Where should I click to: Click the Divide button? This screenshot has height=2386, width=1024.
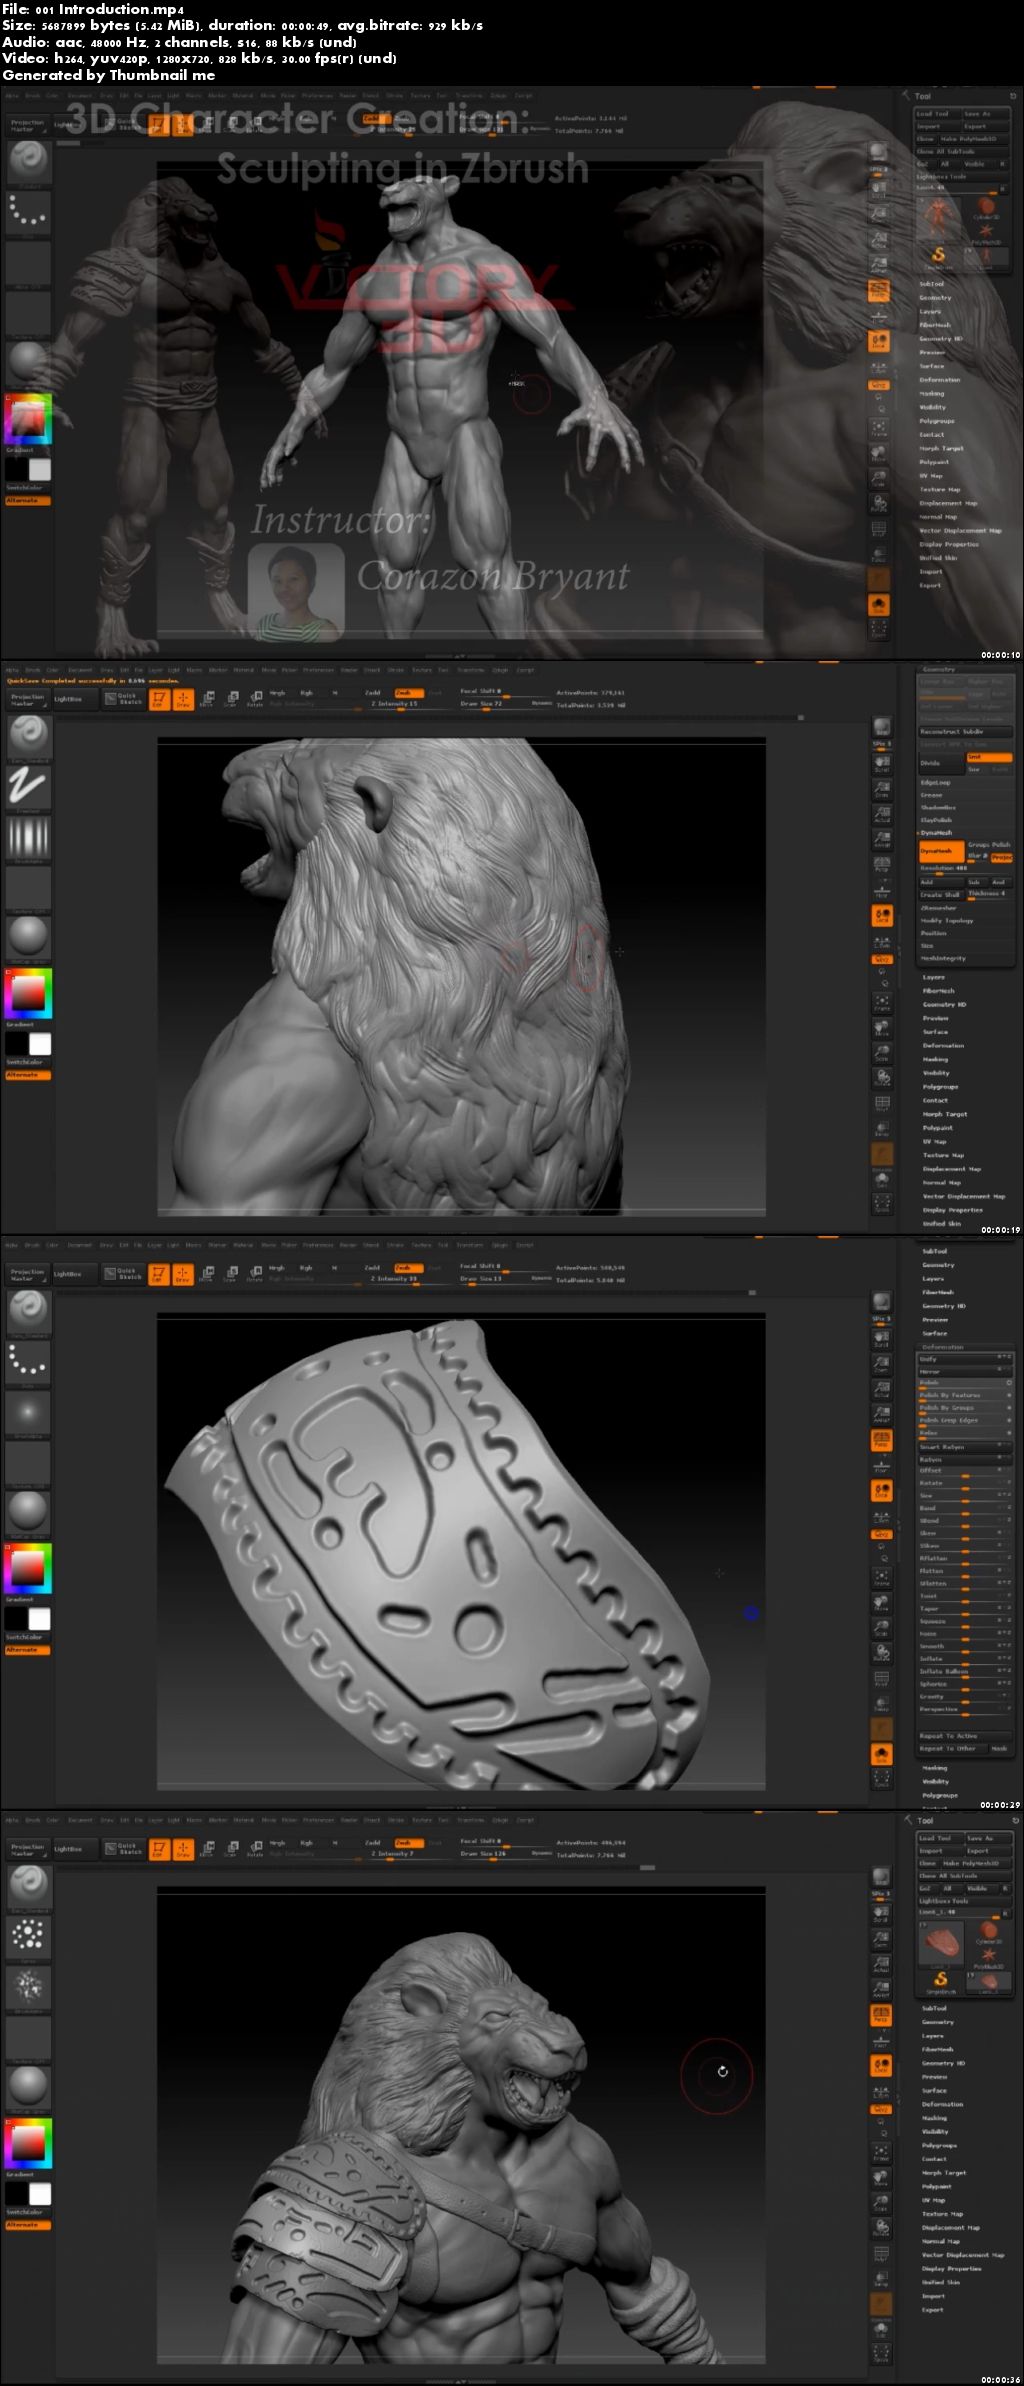(x=941, y=763)
